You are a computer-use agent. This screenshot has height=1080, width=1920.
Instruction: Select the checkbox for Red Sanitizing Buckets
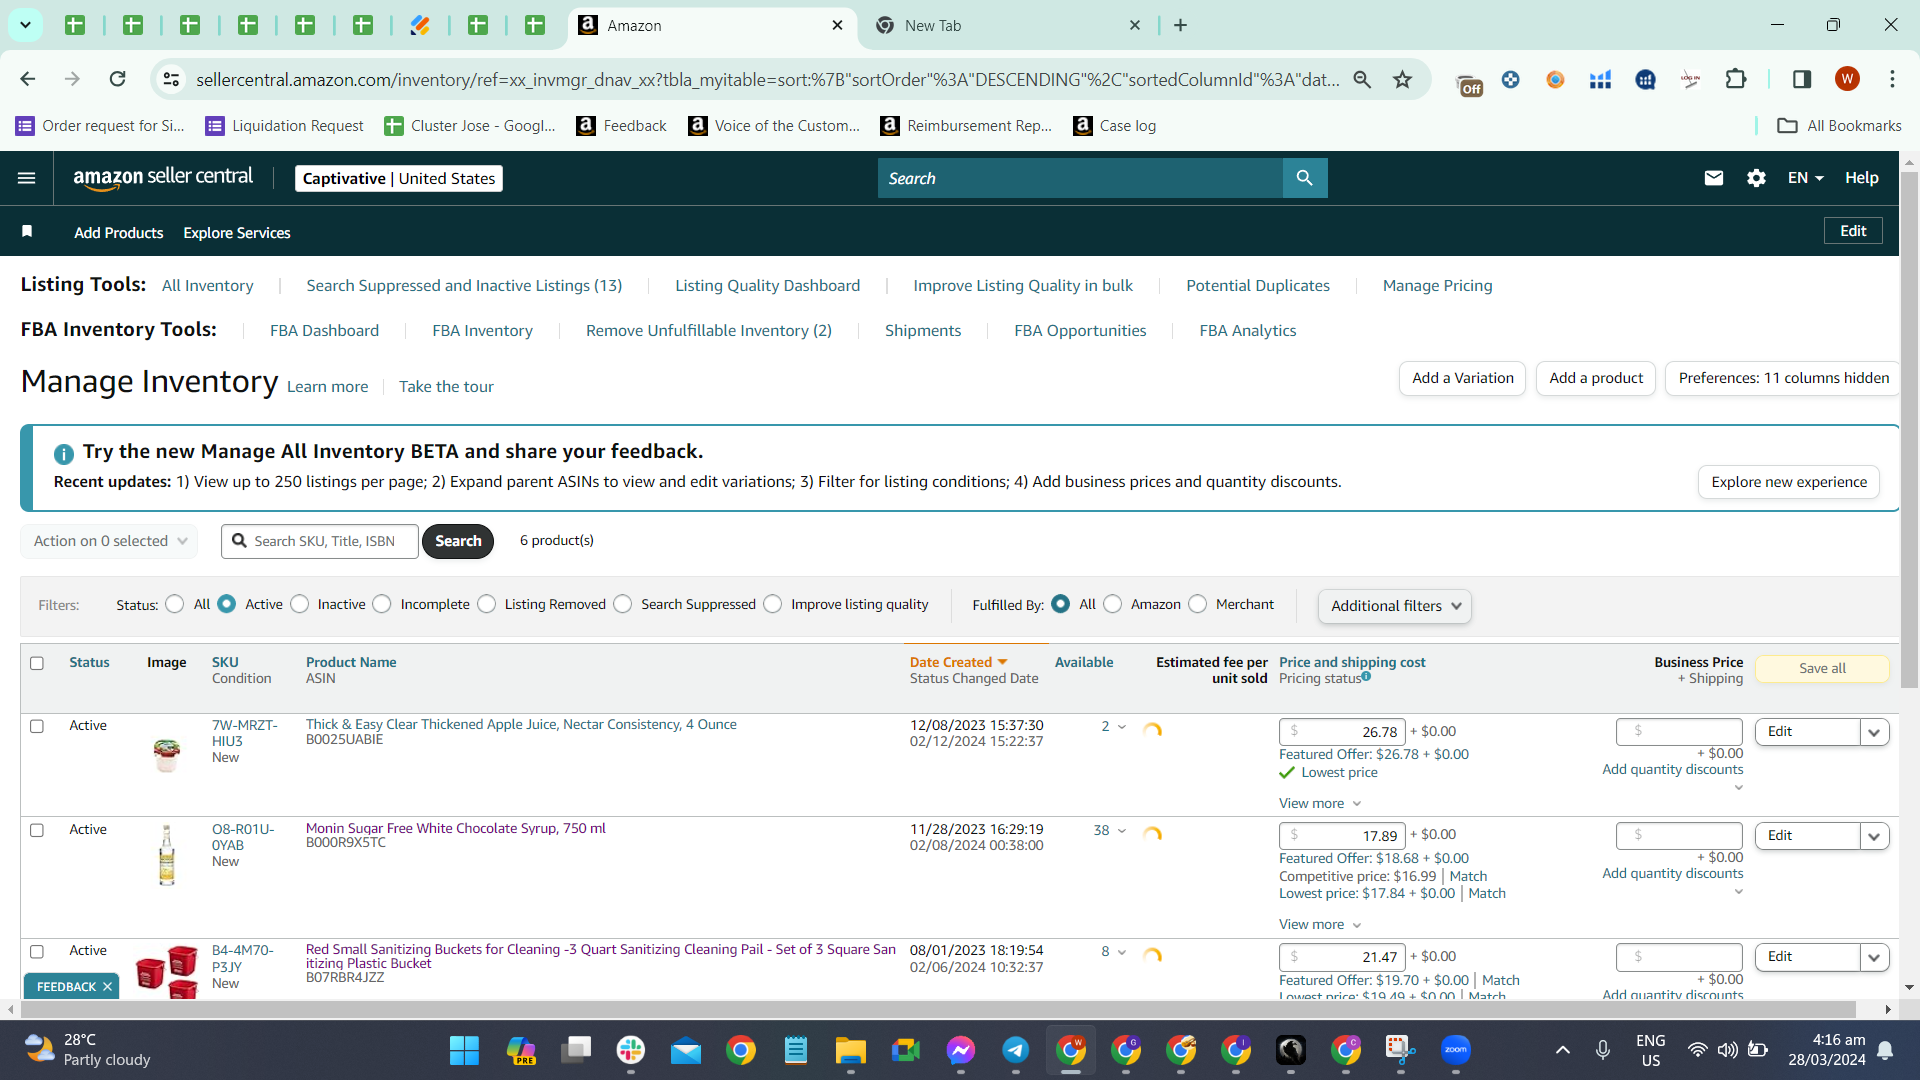pos(37,952)
